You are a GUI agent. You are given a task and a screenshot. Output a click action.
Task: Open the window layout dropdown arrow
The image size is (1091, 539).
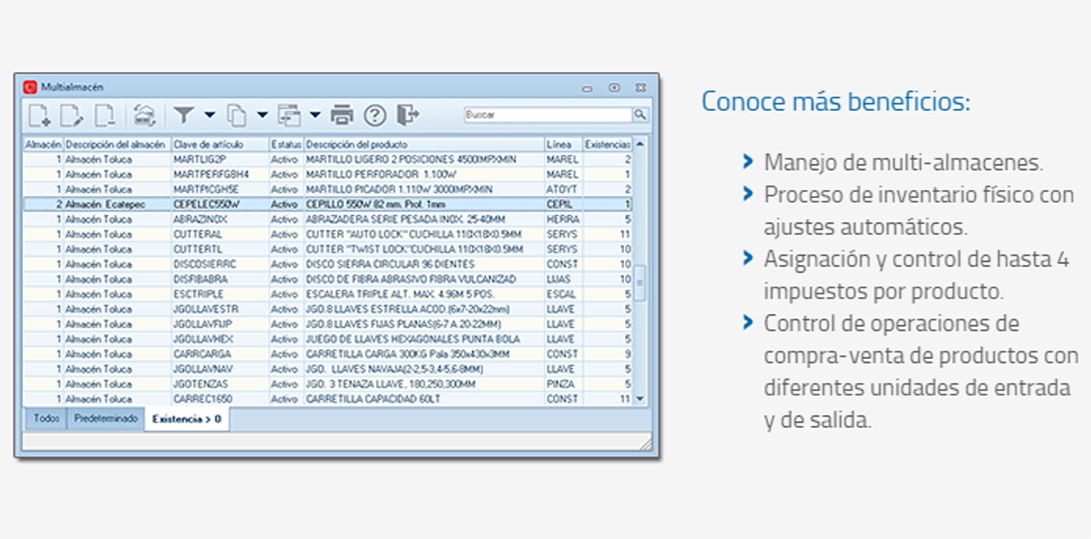point(314,115)
